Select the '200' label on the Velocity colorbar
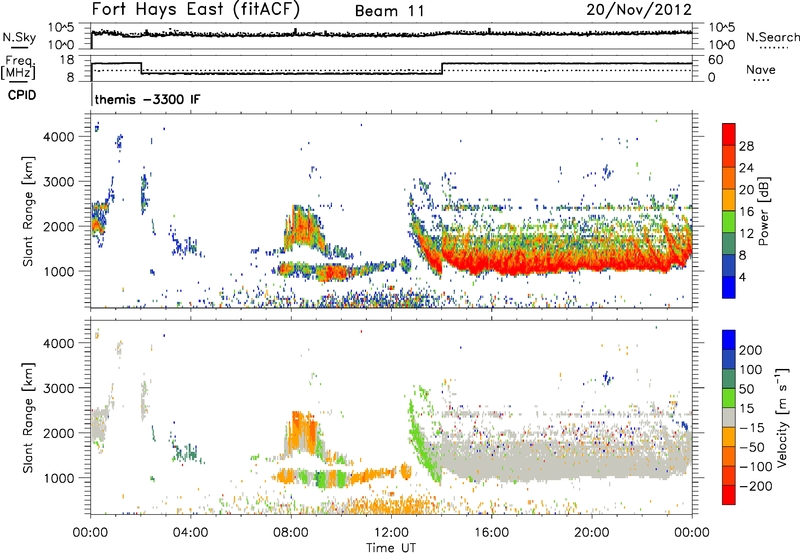This screenshot has height=554, width=800. tap(751, 350)
